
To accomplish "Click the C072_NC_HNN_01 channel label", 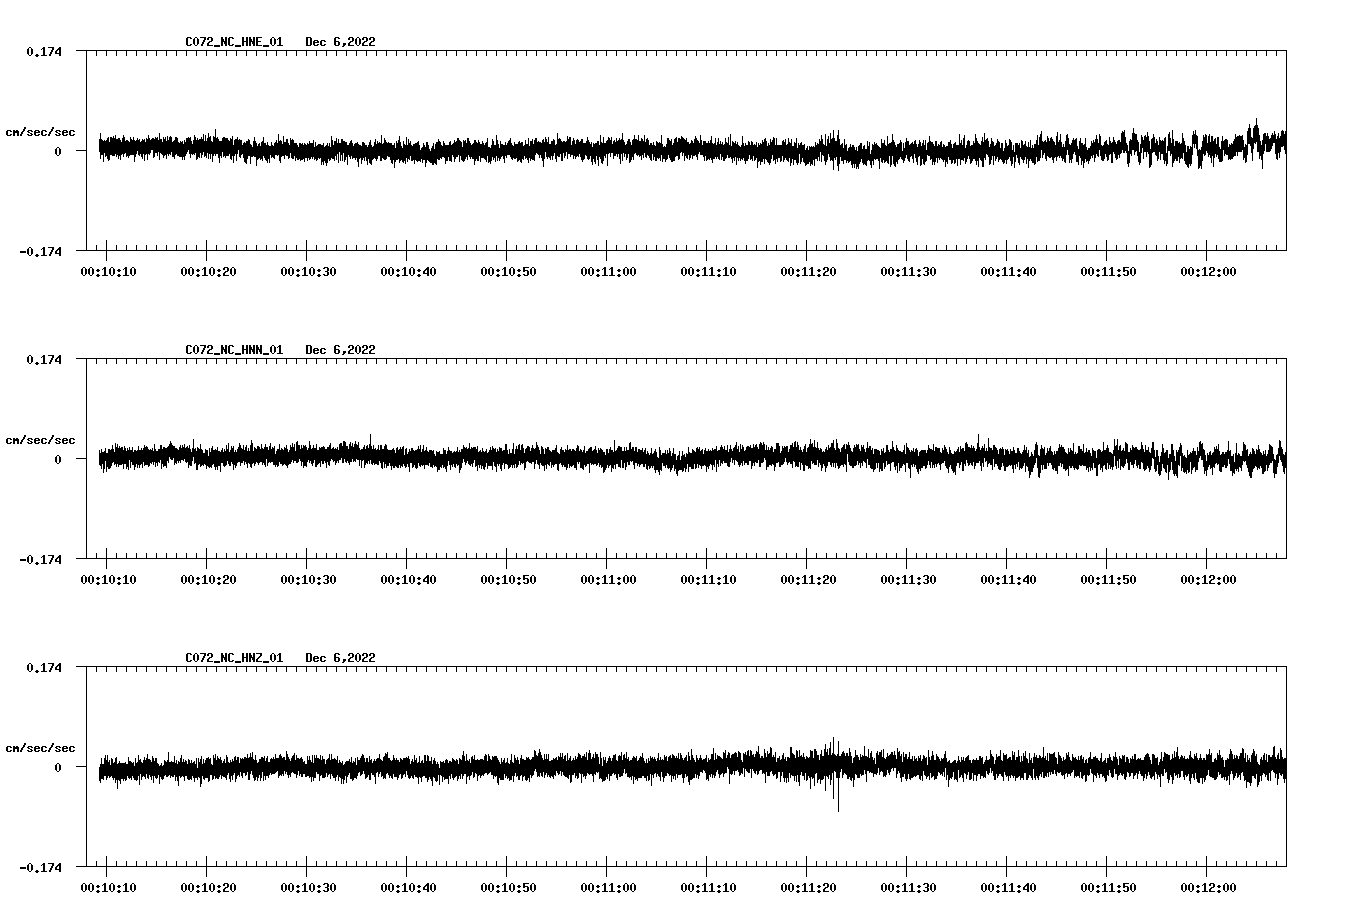I will pyautogui.click(x=232, y=349).
